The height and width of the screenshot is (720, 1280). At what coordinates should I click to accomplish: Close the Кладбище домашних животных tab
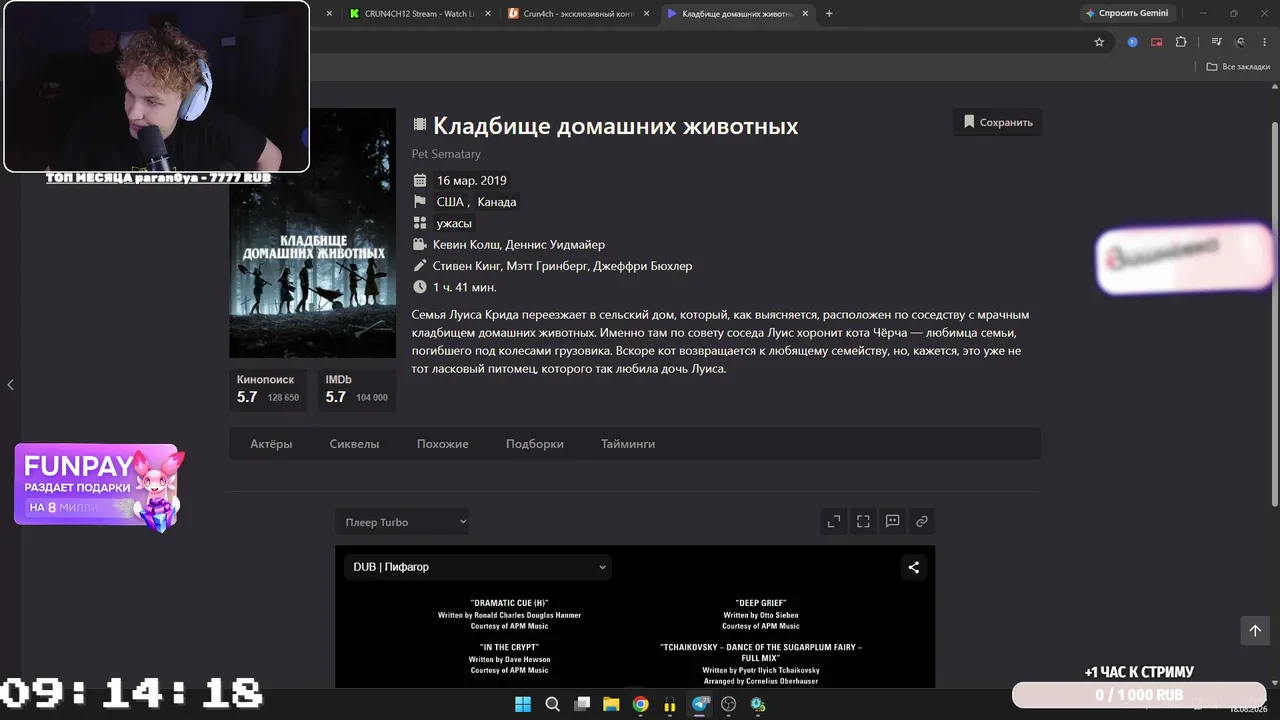(x=805, y=14)
